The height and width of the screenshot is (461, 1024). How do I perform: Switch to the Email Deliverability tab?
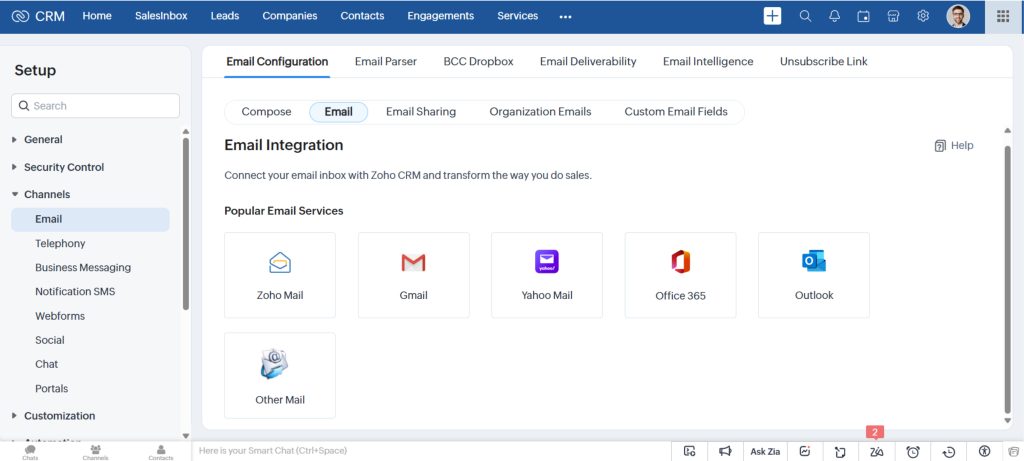coord(588,61)
